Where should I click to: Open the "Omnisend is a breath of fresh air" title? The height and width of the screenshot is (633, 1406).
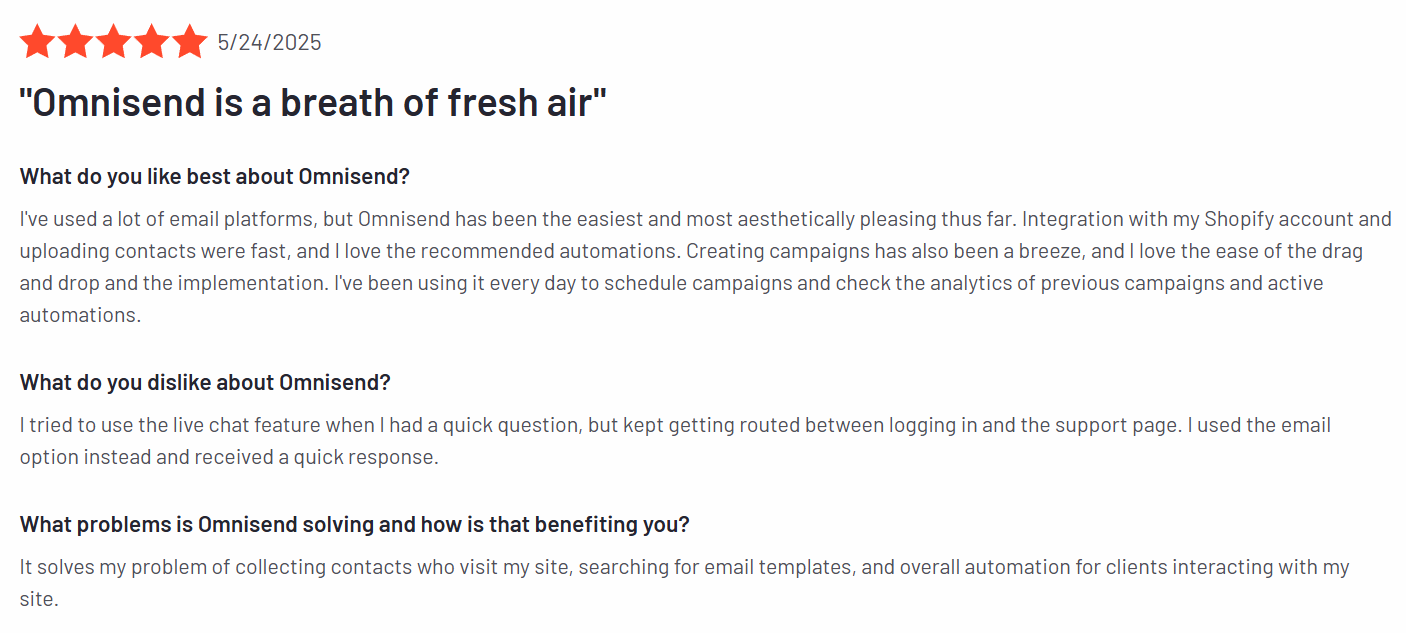click(x=314, y=103)
